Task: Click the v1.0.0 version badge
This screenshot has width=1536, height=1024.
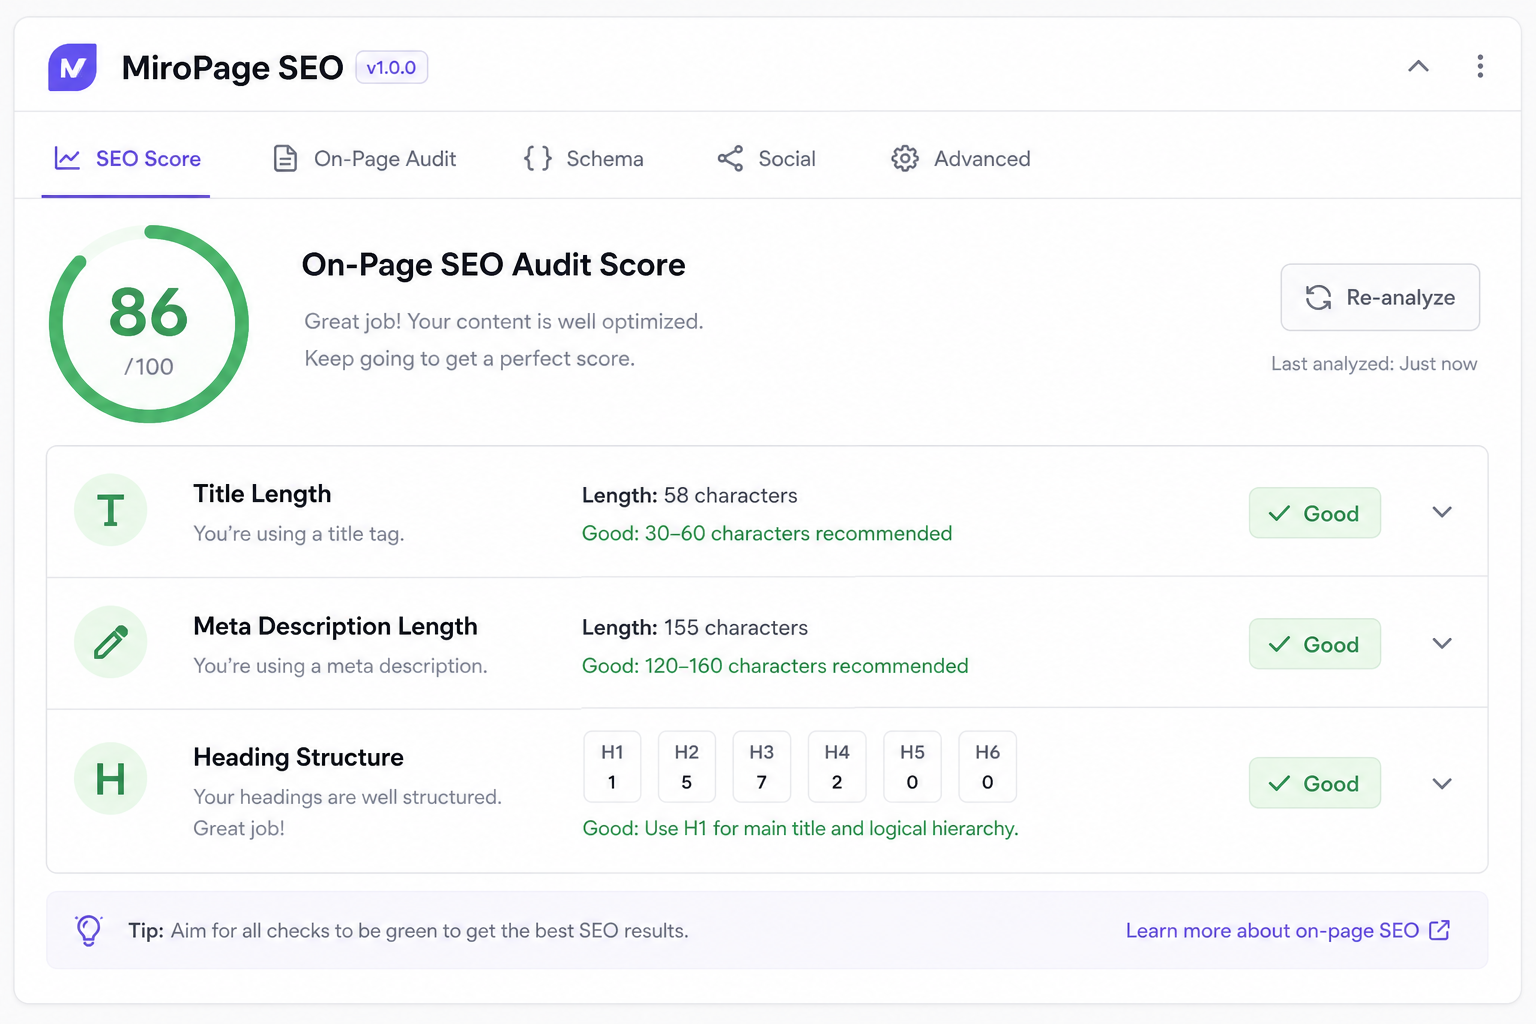Action: [x=391, y=67]
